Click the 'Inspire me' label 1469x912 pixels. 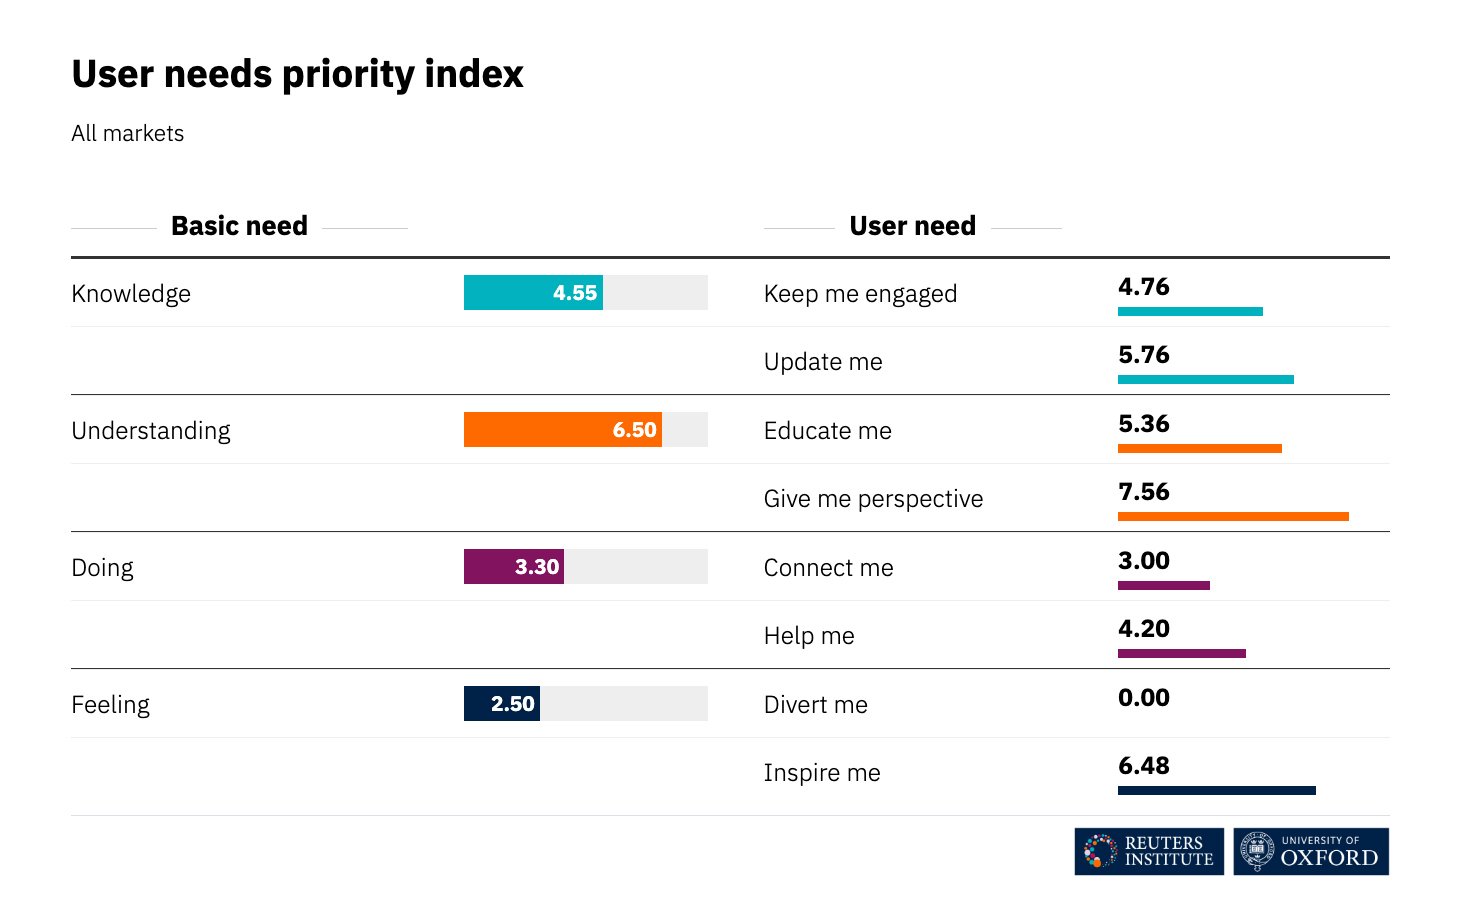coord(821,773)
